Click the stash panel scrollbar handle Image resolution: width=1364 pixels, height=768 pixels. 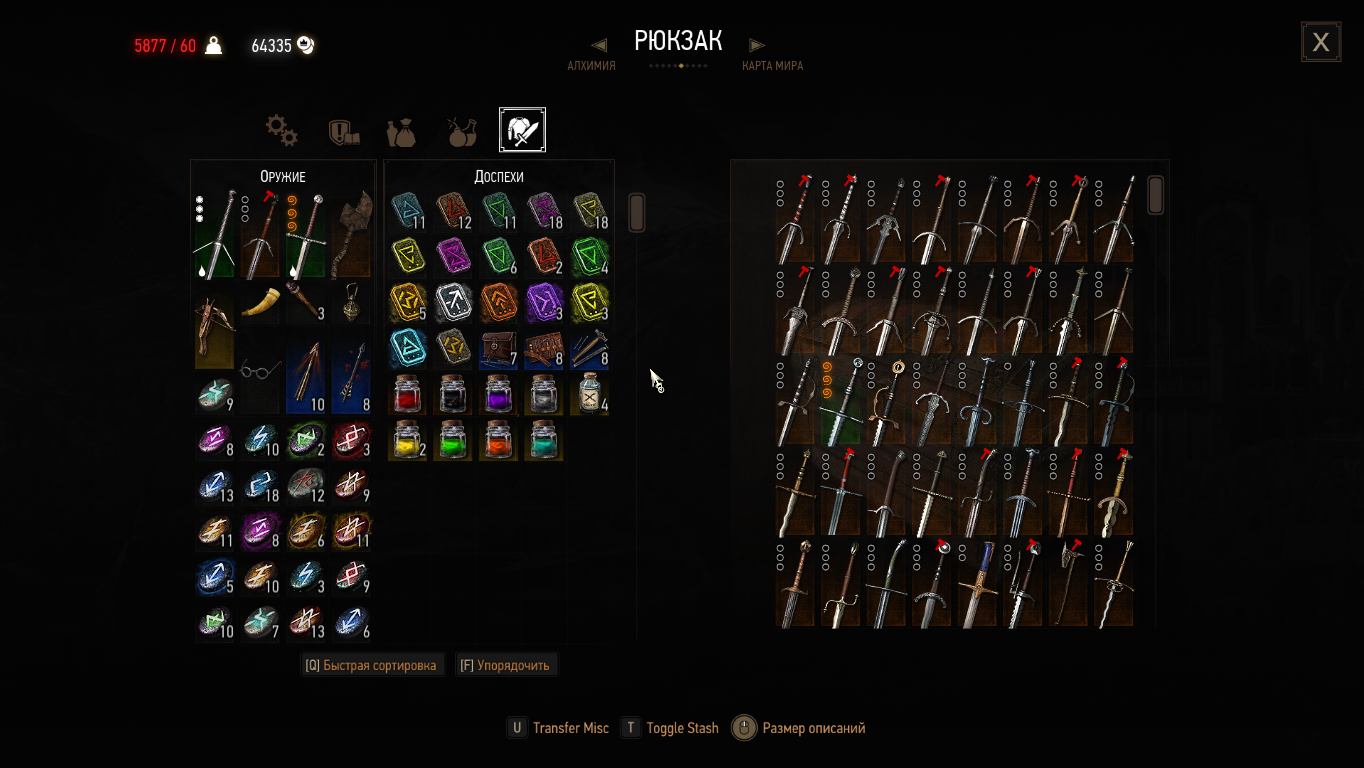1155,195
